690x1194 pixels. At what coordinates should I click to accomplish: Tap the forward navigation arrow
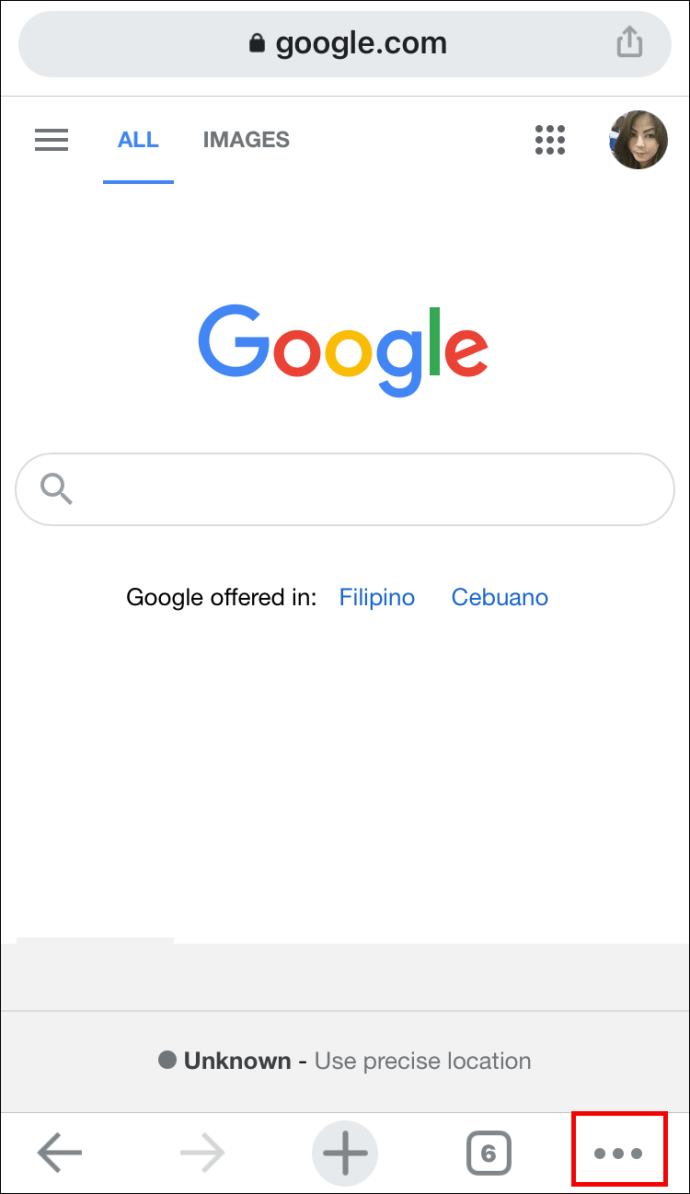[203, 1154]
